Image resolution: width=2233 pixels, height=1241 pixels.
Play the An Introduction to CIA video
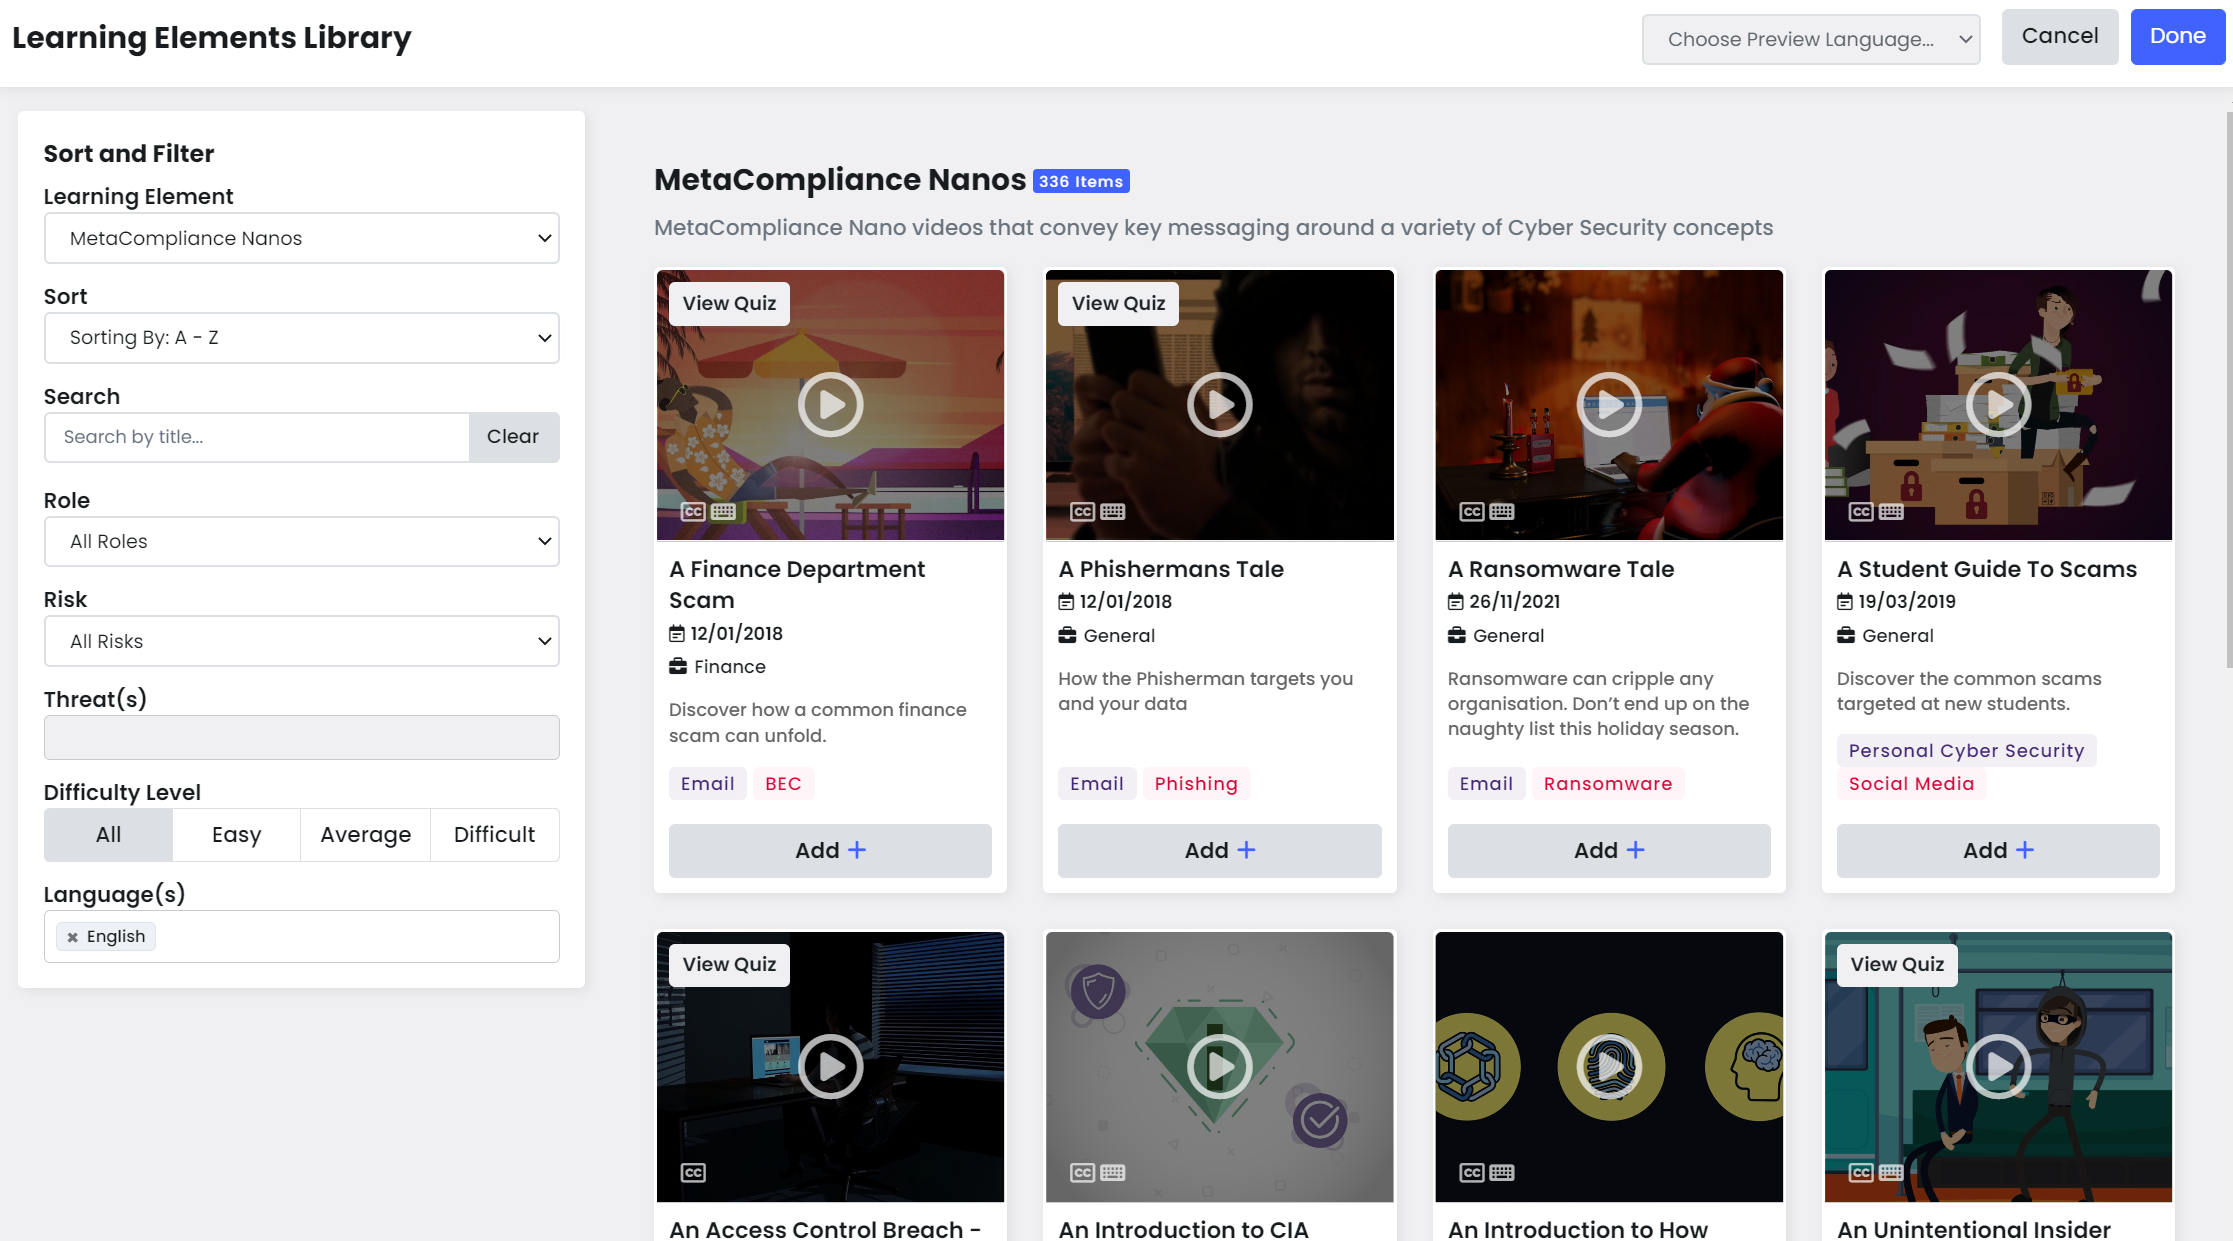click(x=1219, y=1067)
